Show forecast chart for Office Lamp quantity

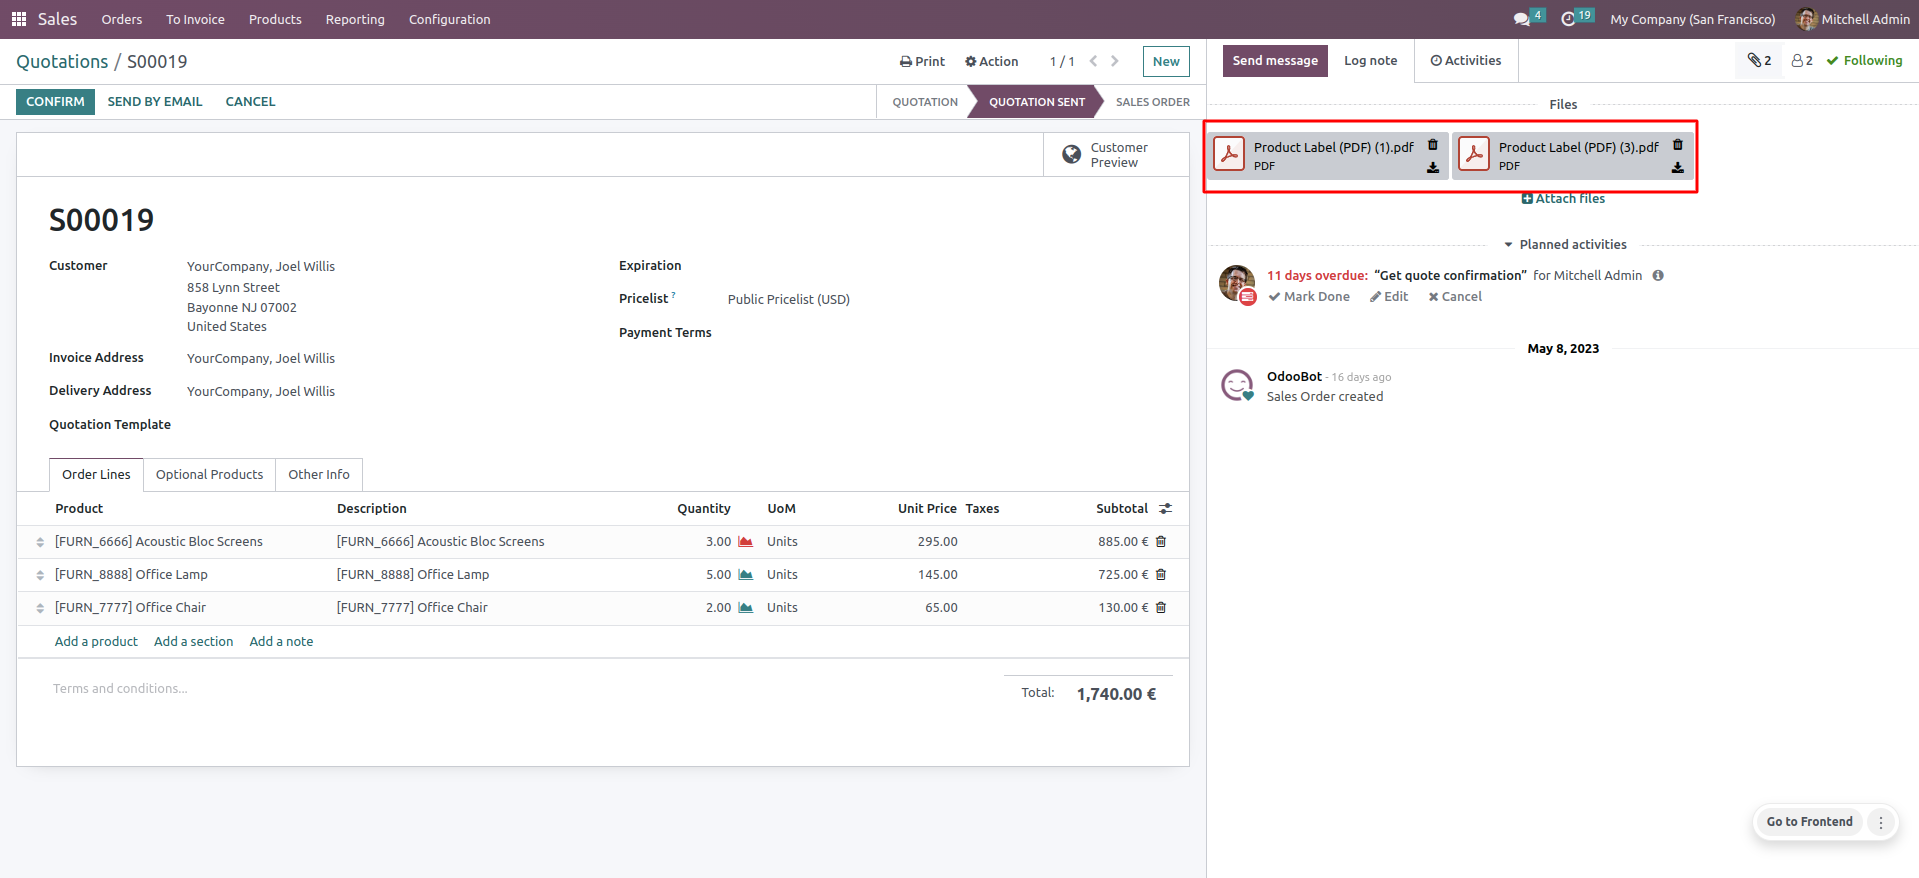click(745, 575)
